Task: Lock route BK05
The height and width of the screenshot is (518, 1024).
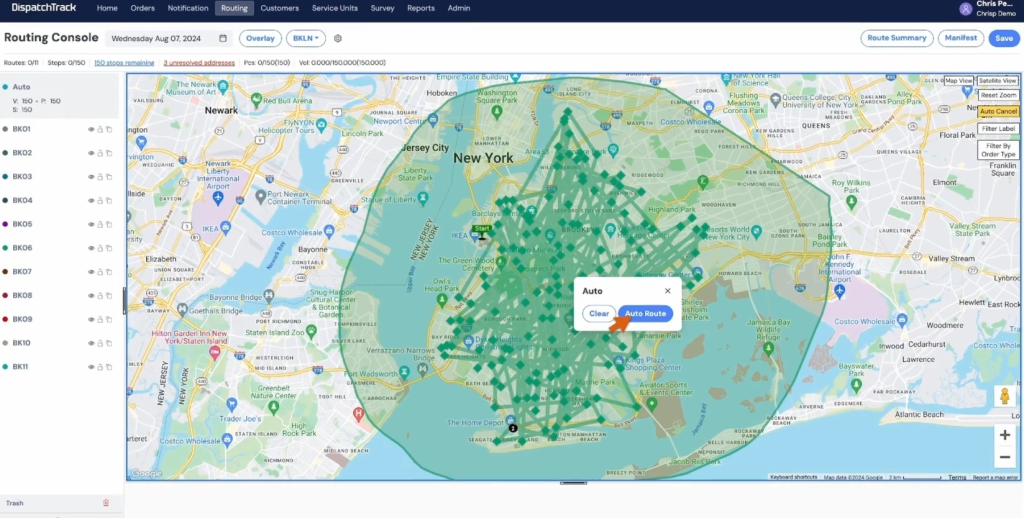Action: click(x=100, y=224)
